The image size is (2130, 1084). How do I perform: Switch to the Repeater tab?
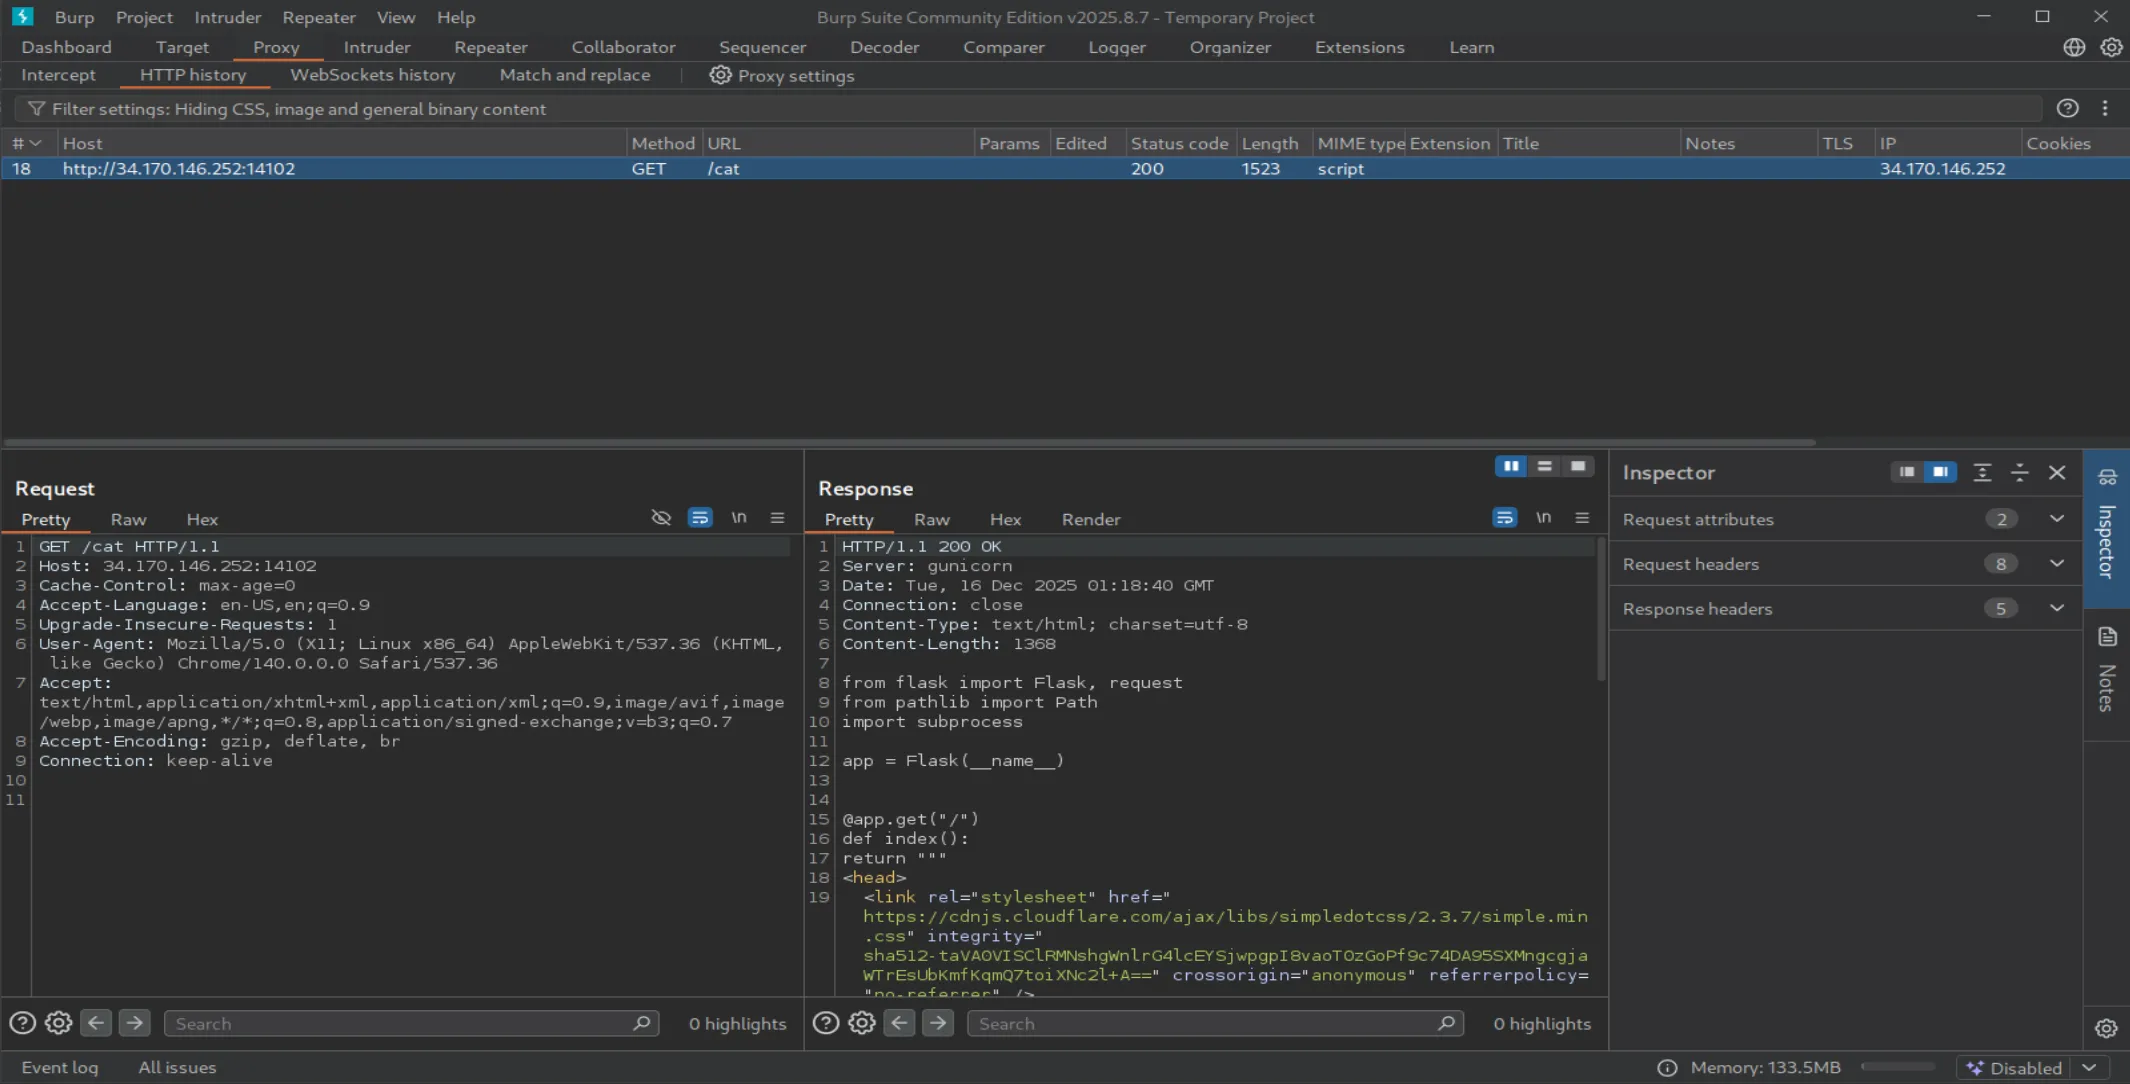pos(490,47)
